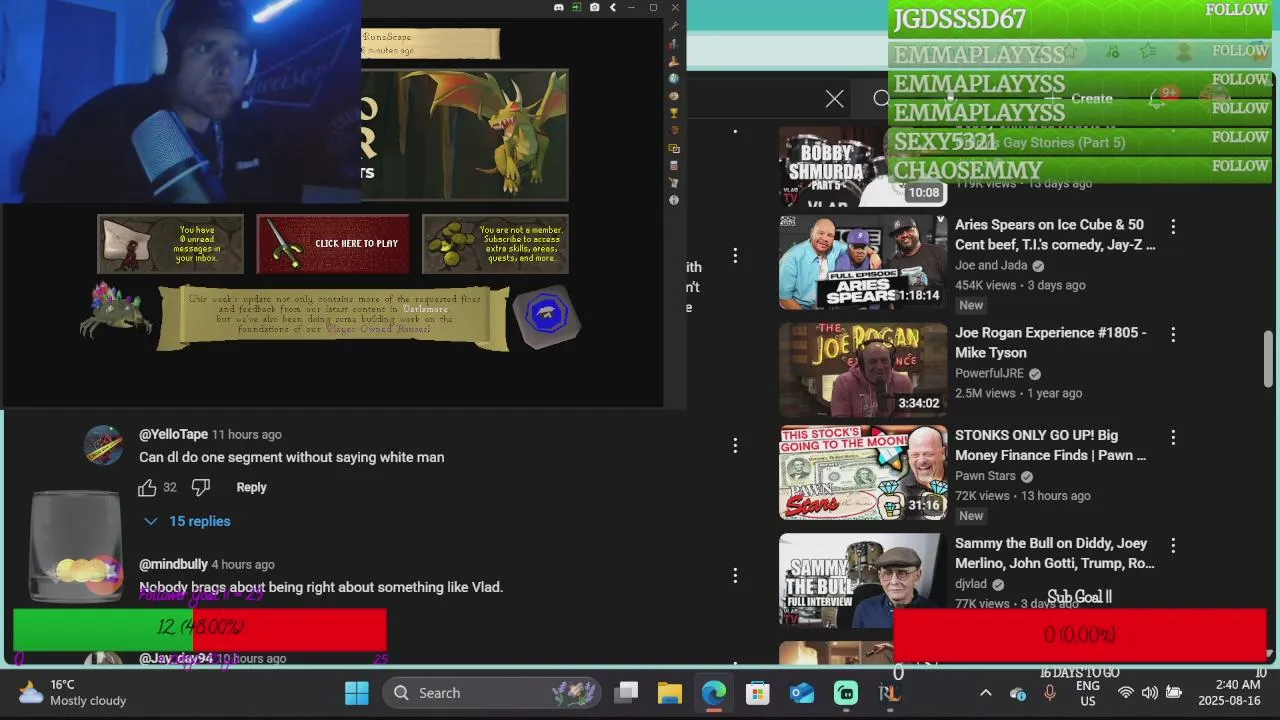
Task: Click the CLICK HERE TO PLAY button
Action: click(333, 244)
